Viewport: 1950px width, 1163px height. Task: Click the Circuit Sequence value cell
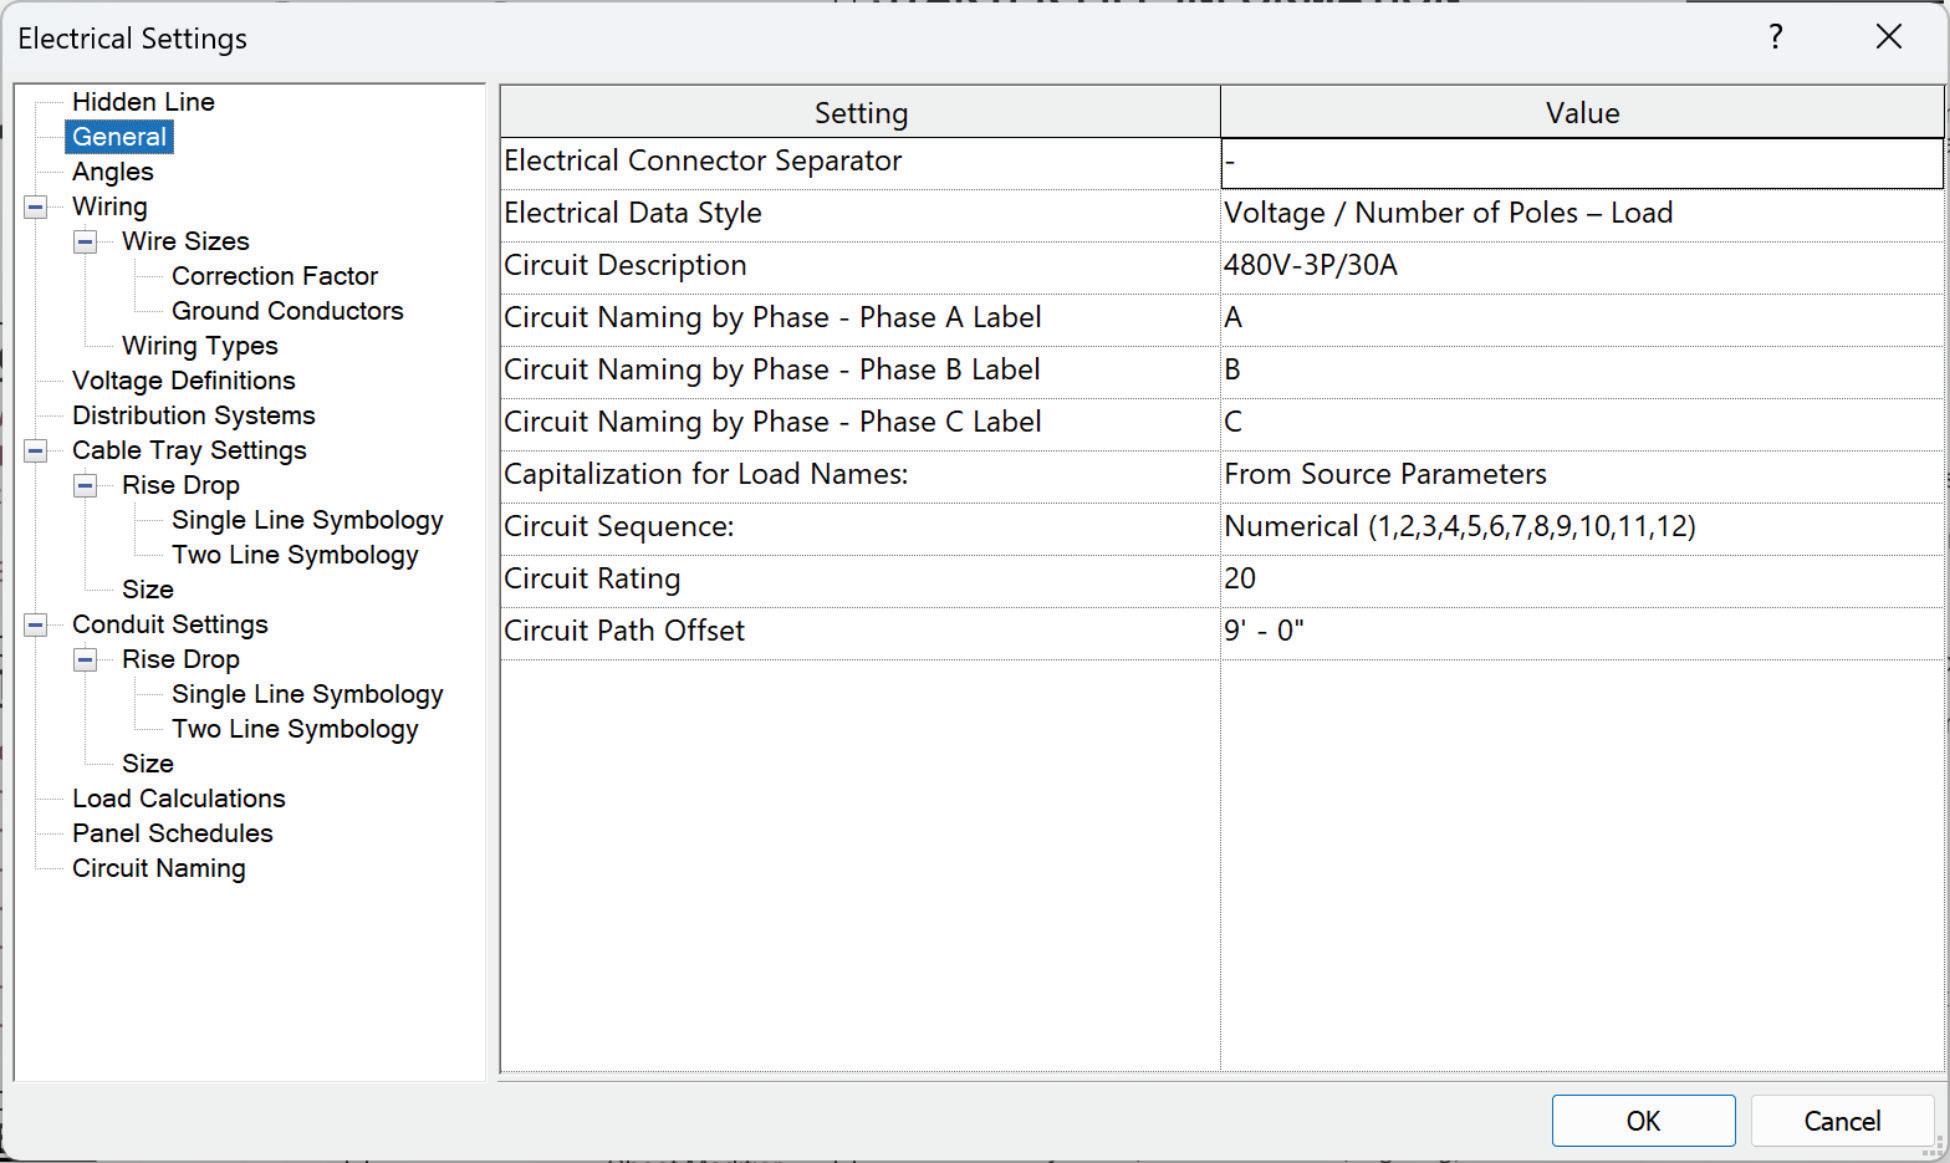tap(1580, 527)
